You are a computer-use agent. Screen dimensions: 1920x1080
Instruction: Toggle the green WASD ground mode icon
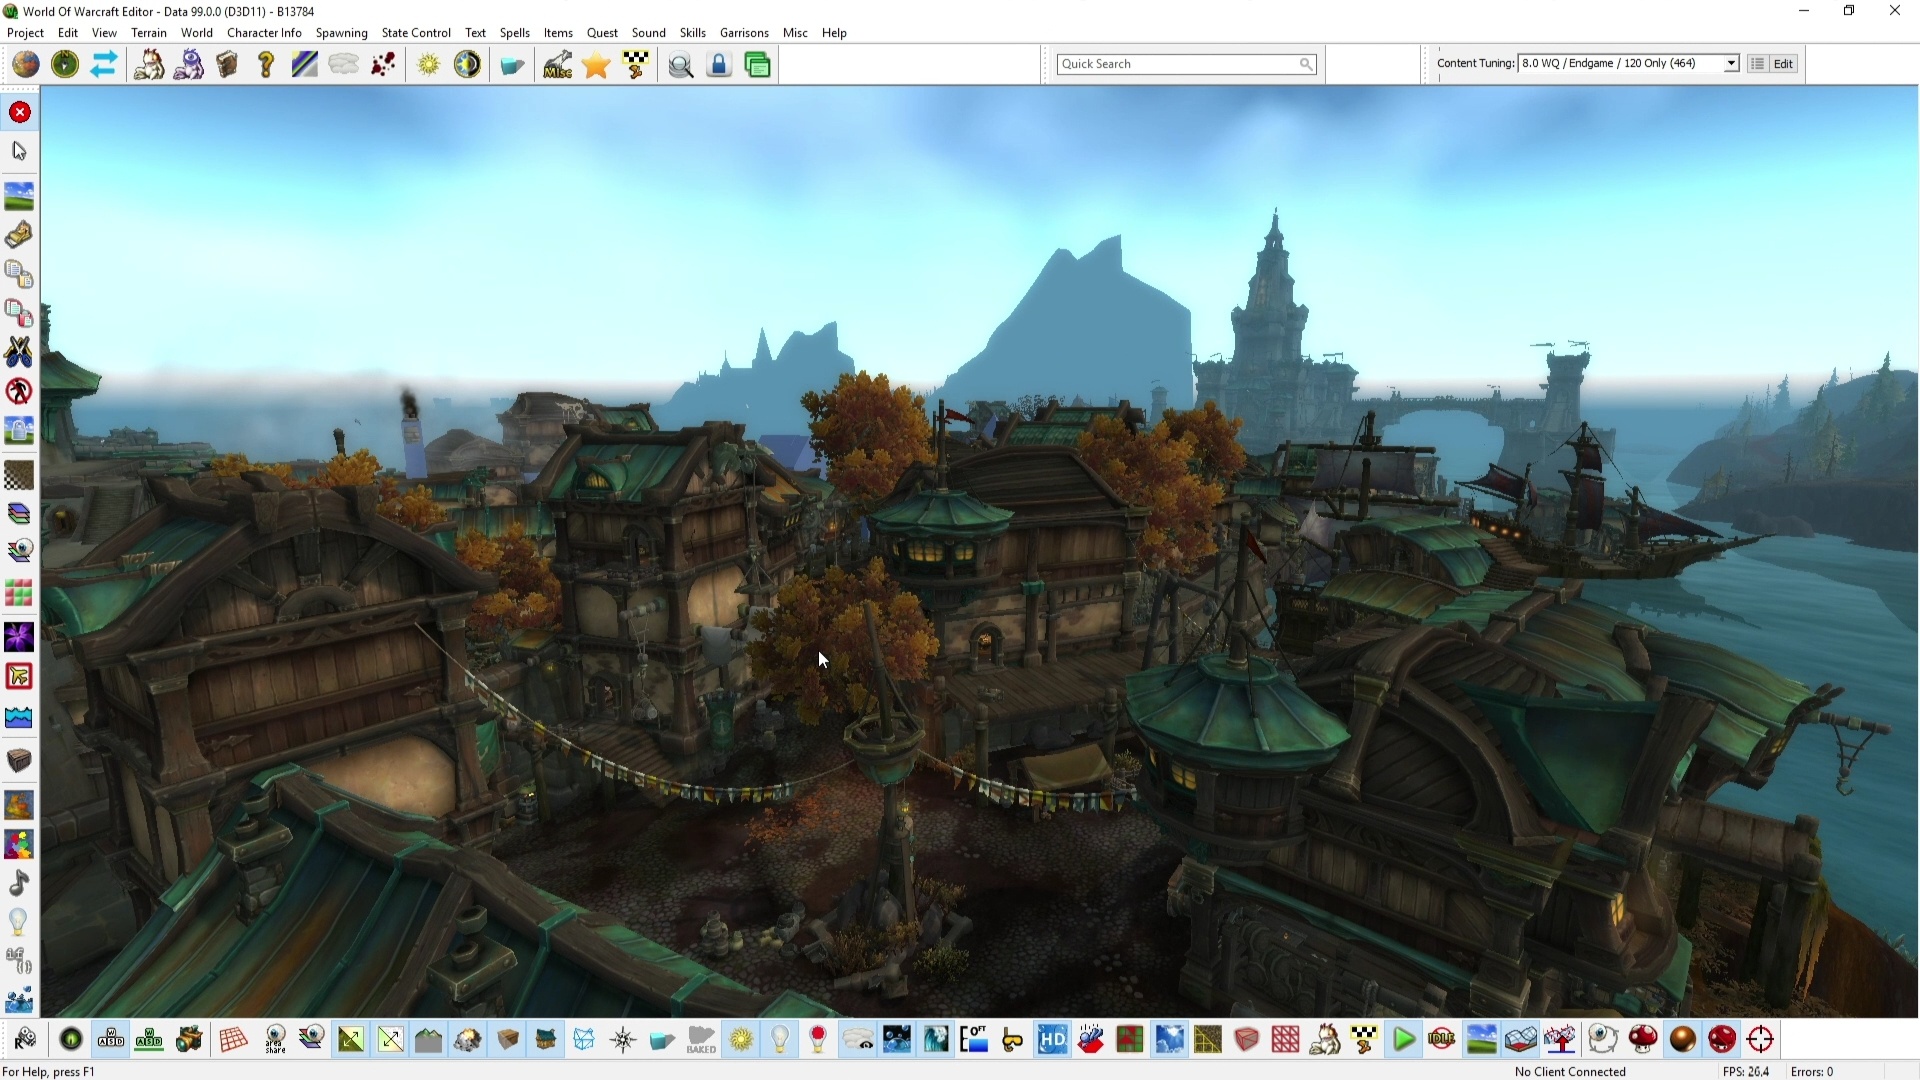149,1040
